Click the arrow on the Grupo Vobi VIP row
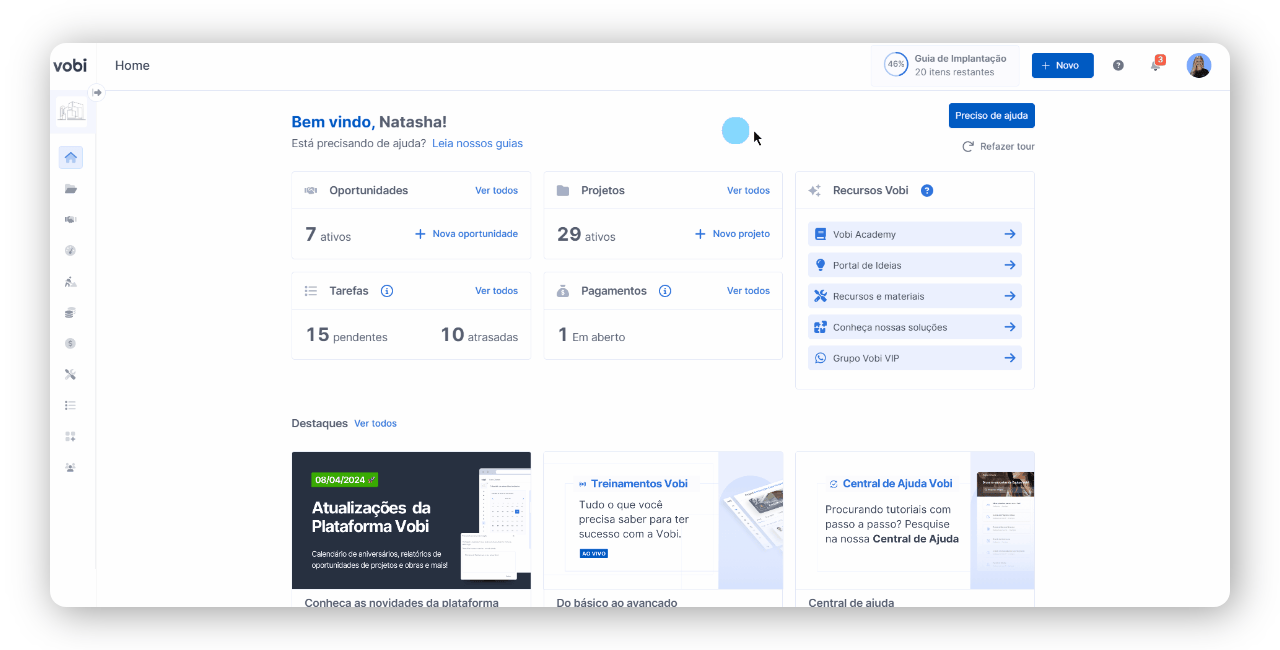The height and width of the screenshot is (650, 1280). [1010, 358]
